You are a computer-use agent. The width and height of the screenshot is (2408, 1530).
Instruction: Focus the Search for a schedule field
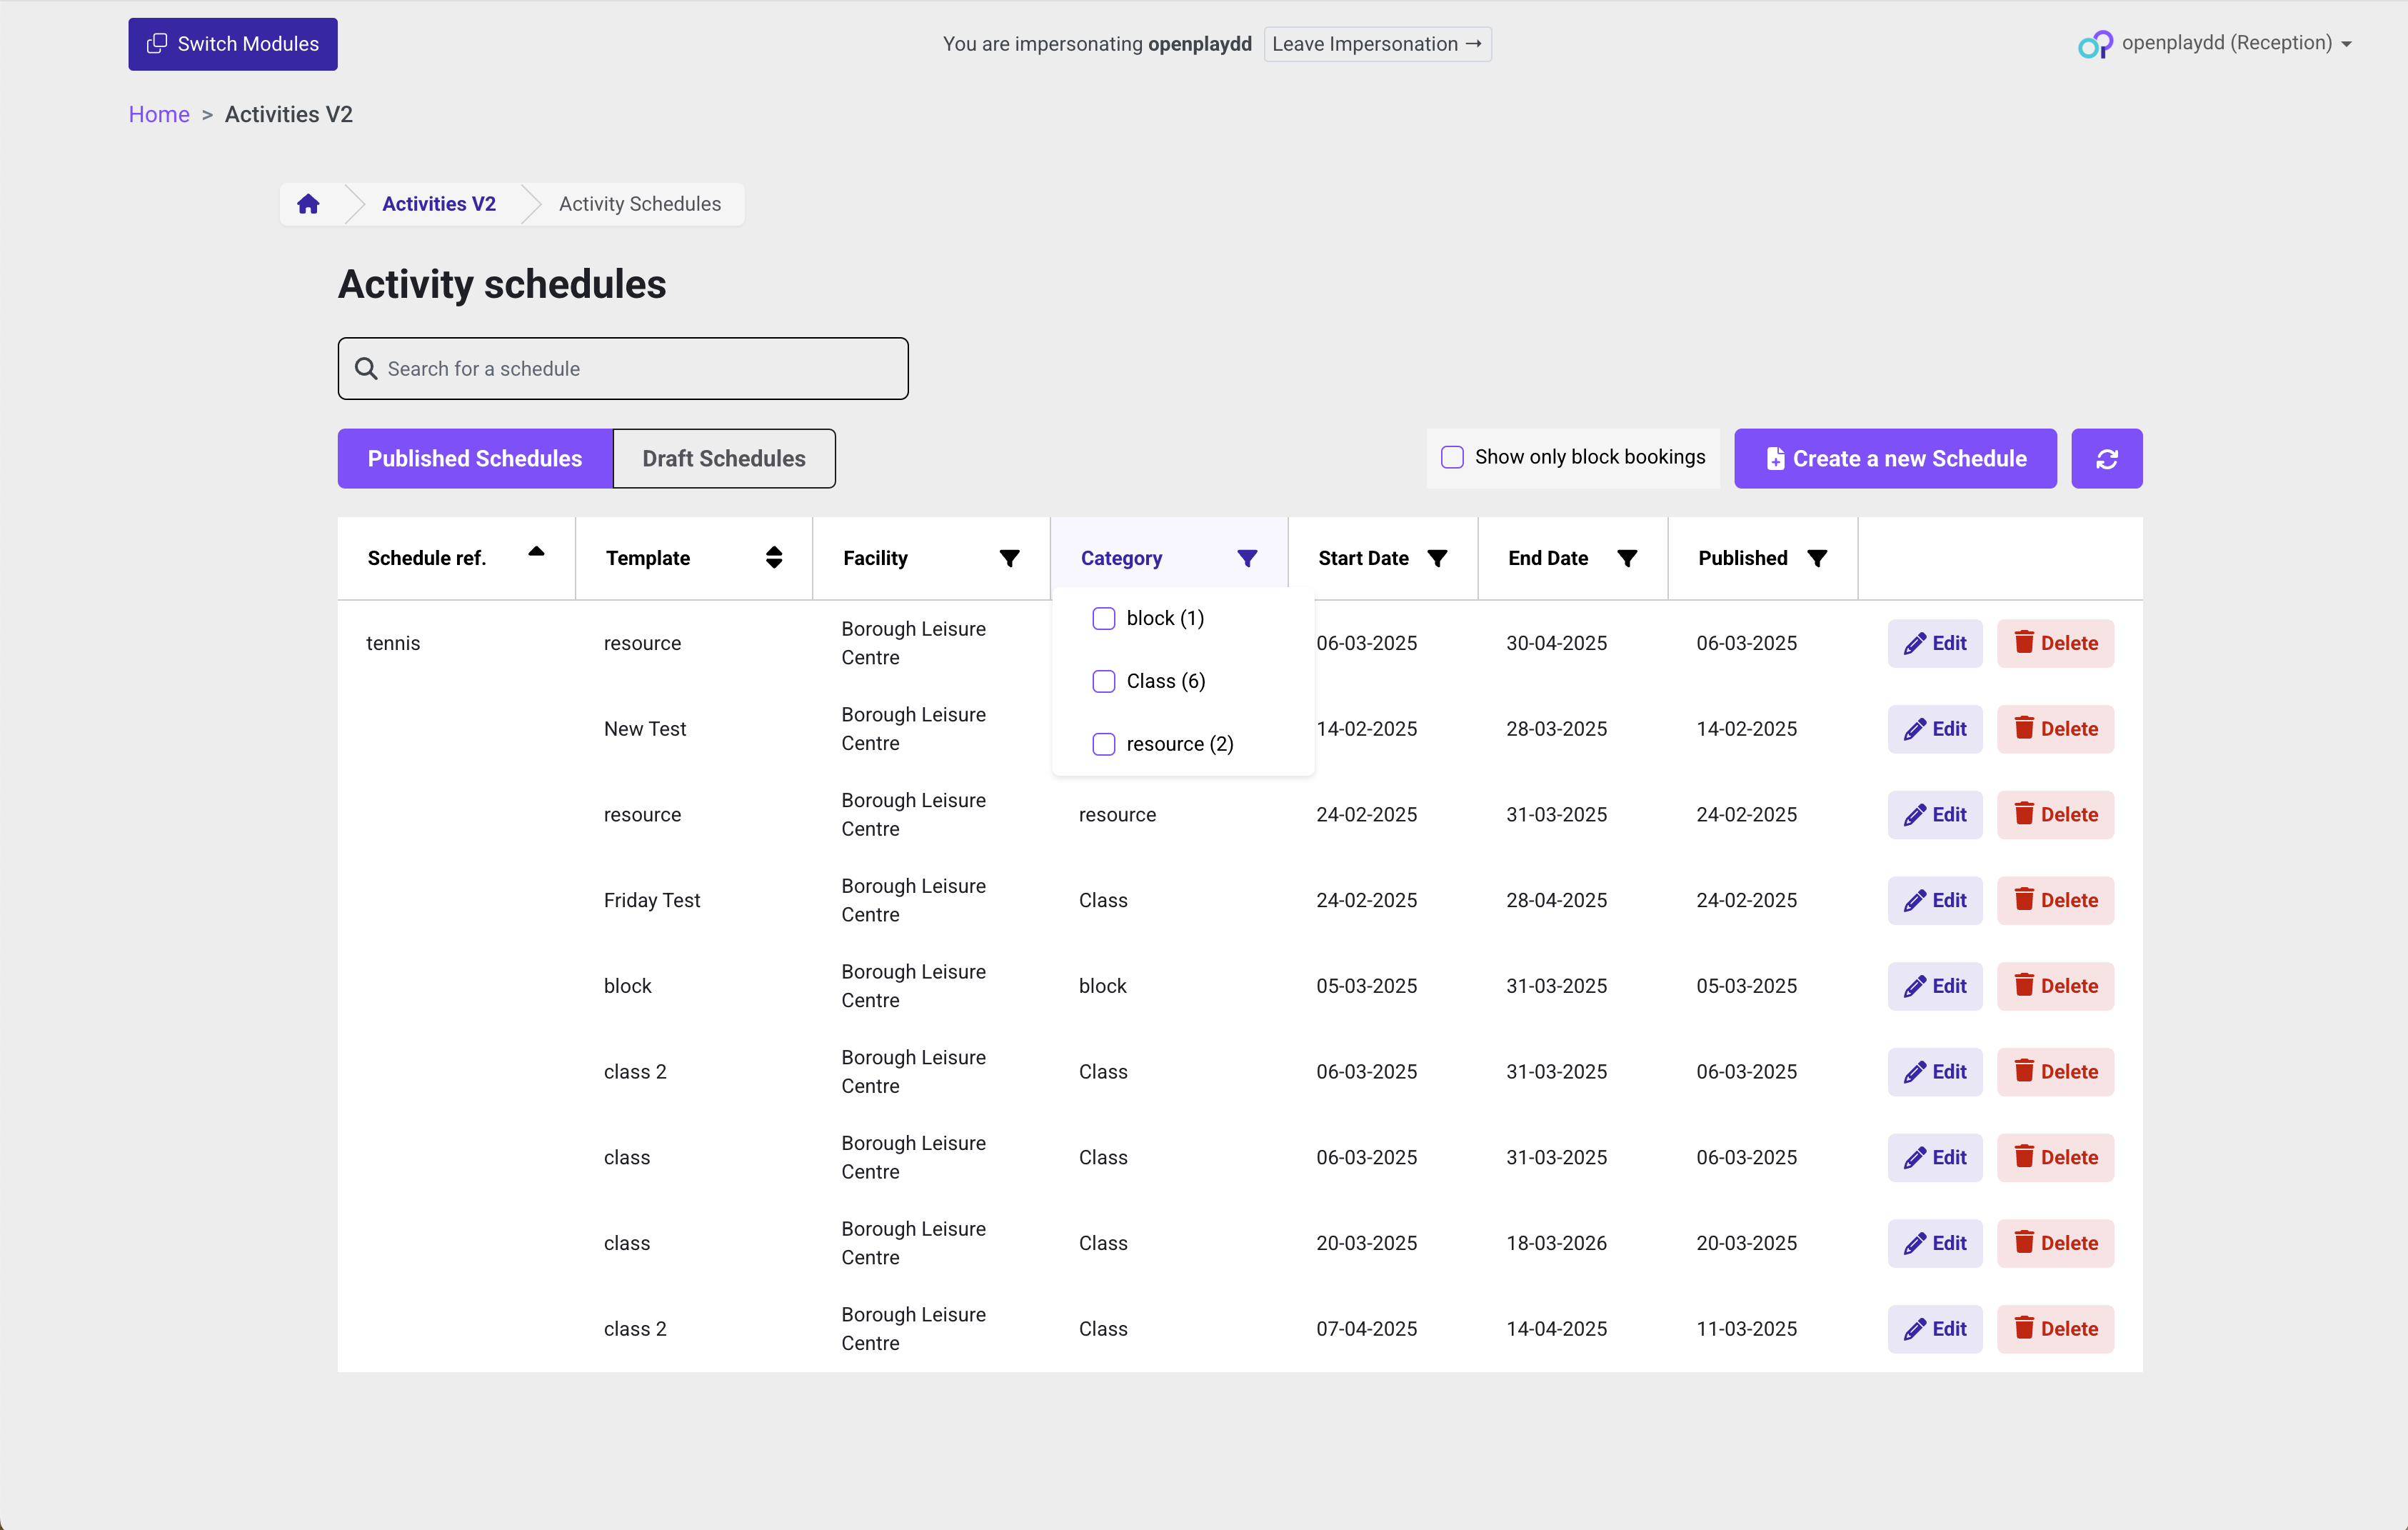click(x=623, y=368)
